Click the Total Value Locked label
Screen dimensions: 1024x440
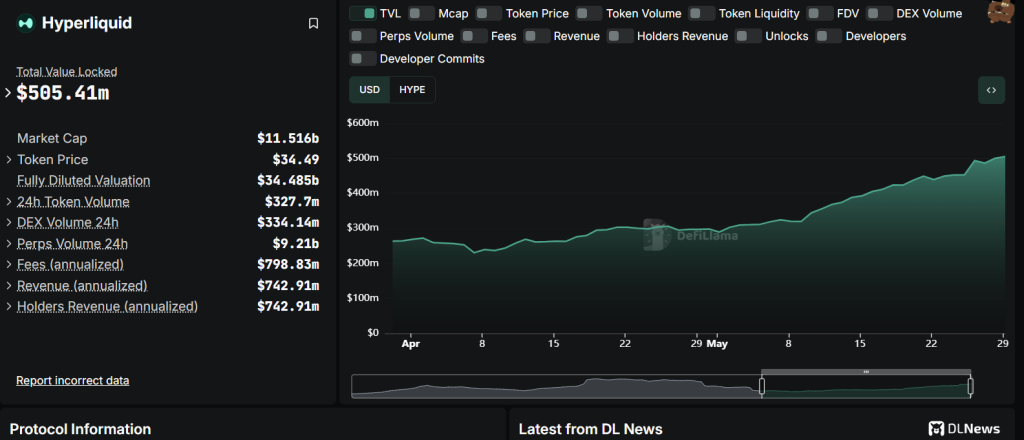[x=67, y=72]
